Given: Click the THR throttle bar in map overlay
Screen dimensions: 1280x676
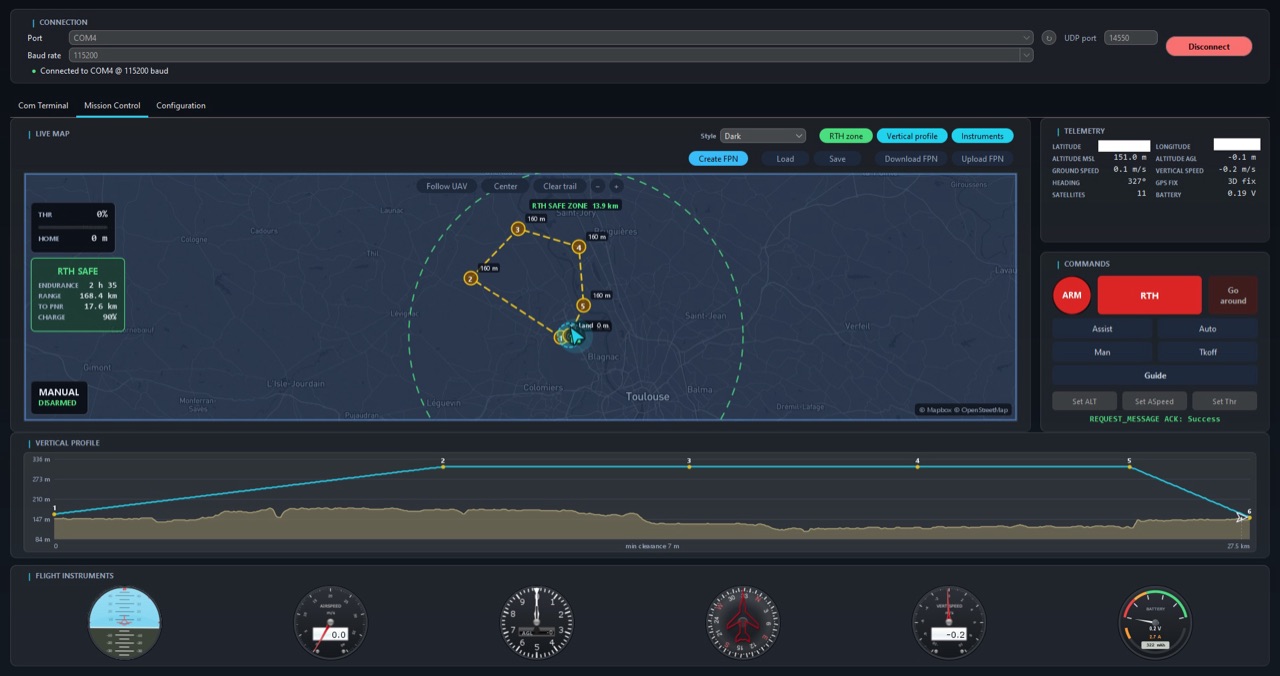Looking at the screenshot, I should (73, 226).
